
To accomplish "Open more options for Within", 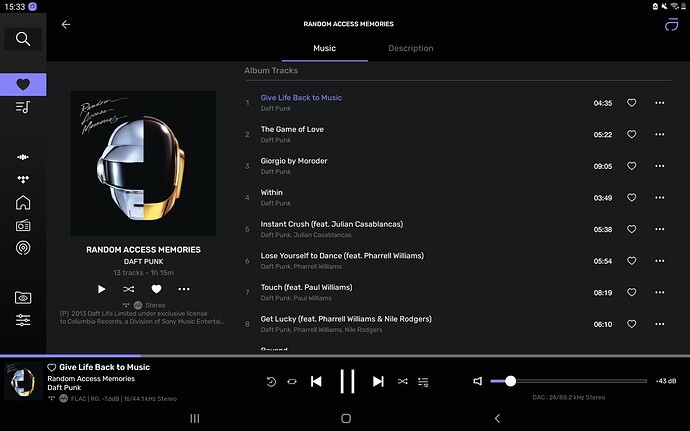I will pyautogui.click(x=659, y=198).
